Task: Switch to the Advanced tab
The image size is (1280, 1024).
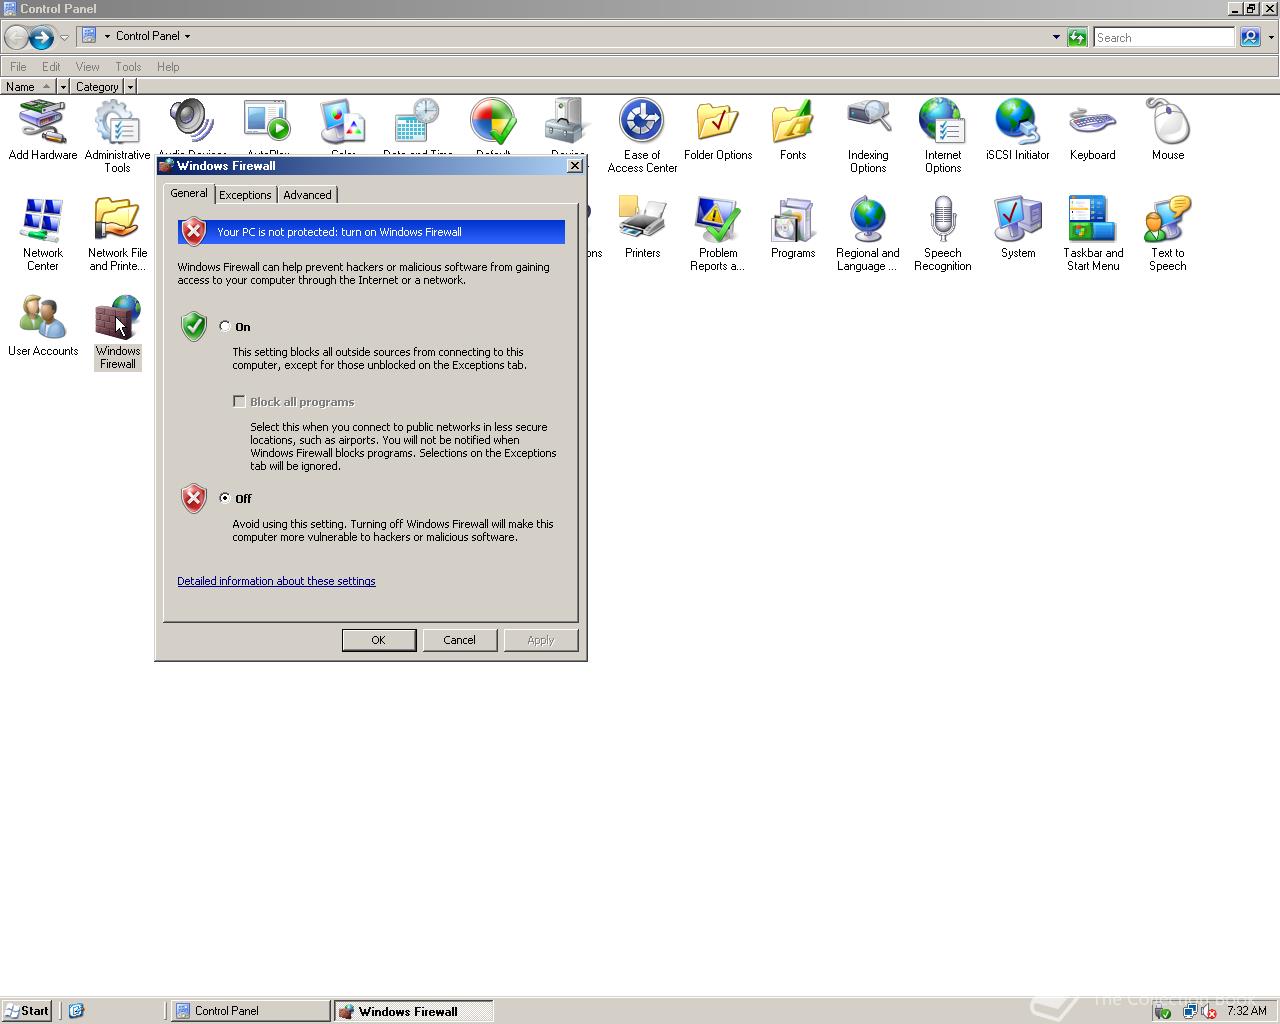Action: pyautogui.click(x=307, y=195)
